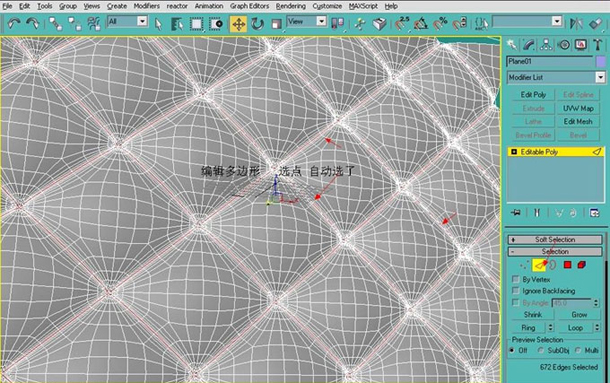Click the Grow selection button
The height and width of the screenshot is (383, 610).
(579, 314)
